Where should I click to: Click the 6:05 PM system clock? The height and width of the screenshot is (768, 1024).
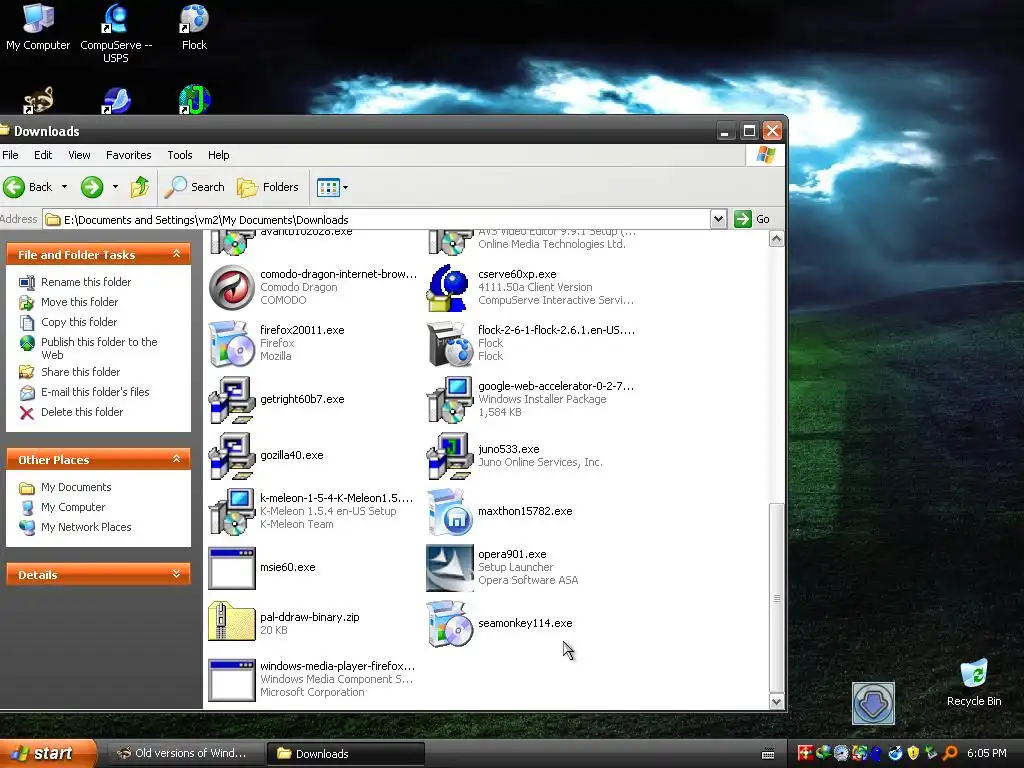986,754
